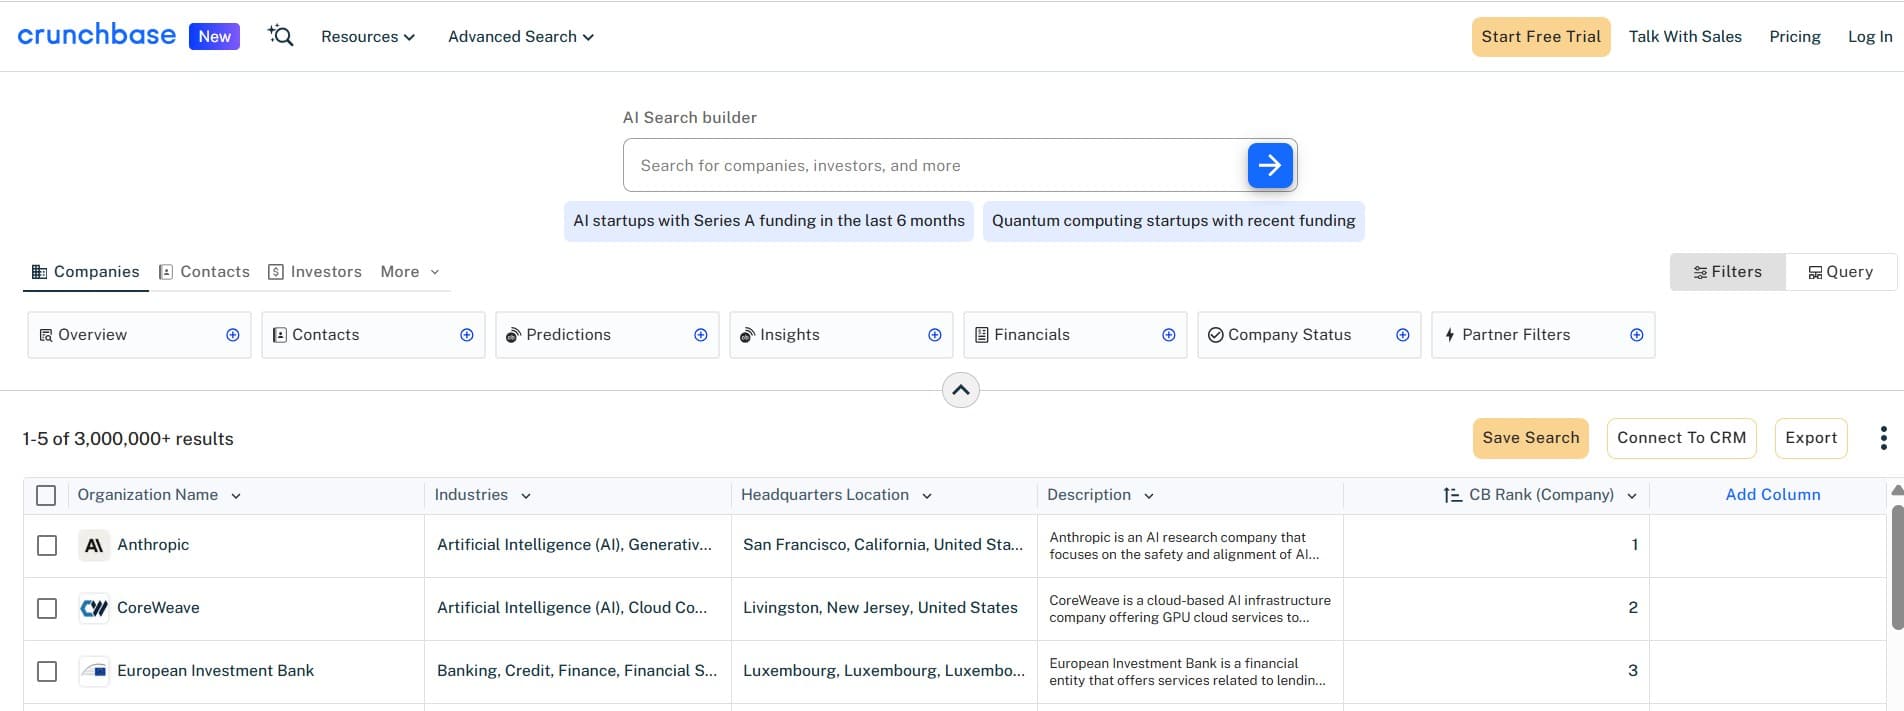Check the European Investment Bank row checkbox

[47, 671]
